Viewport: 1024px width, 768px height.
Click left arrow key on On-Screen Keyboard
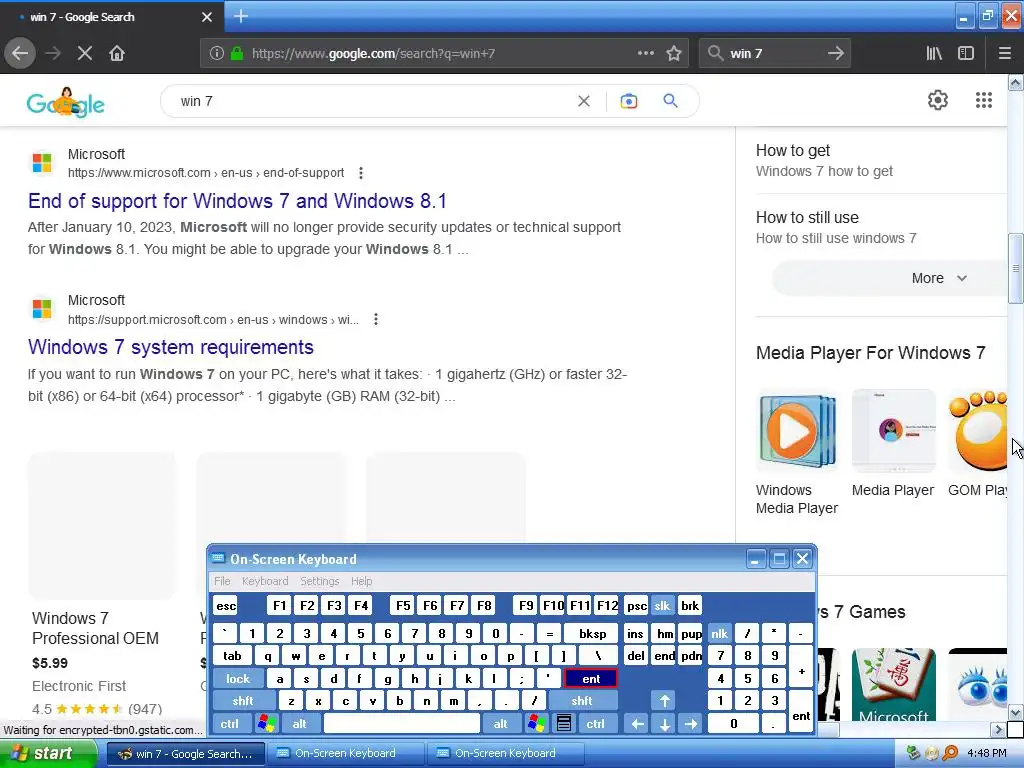pos(638,724)
